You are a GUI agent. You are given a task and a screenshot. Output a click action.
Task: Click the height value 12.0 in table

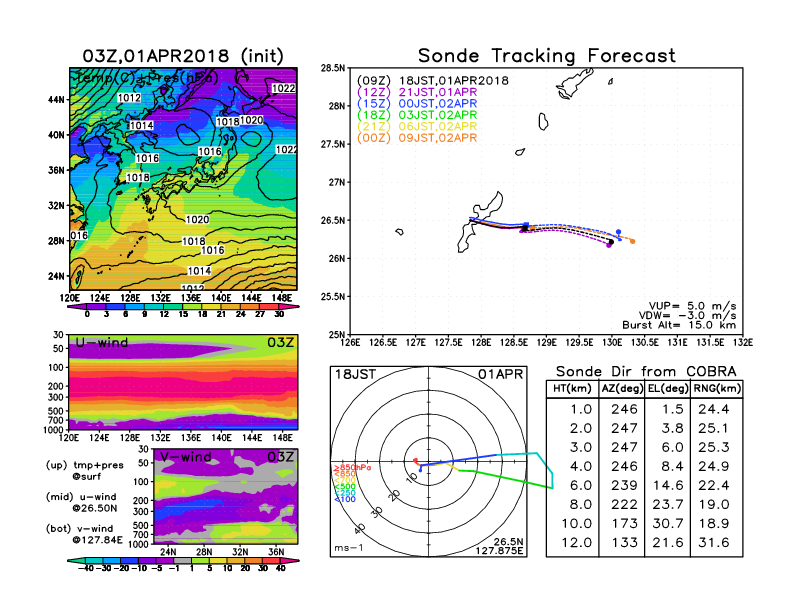point(576,542)
